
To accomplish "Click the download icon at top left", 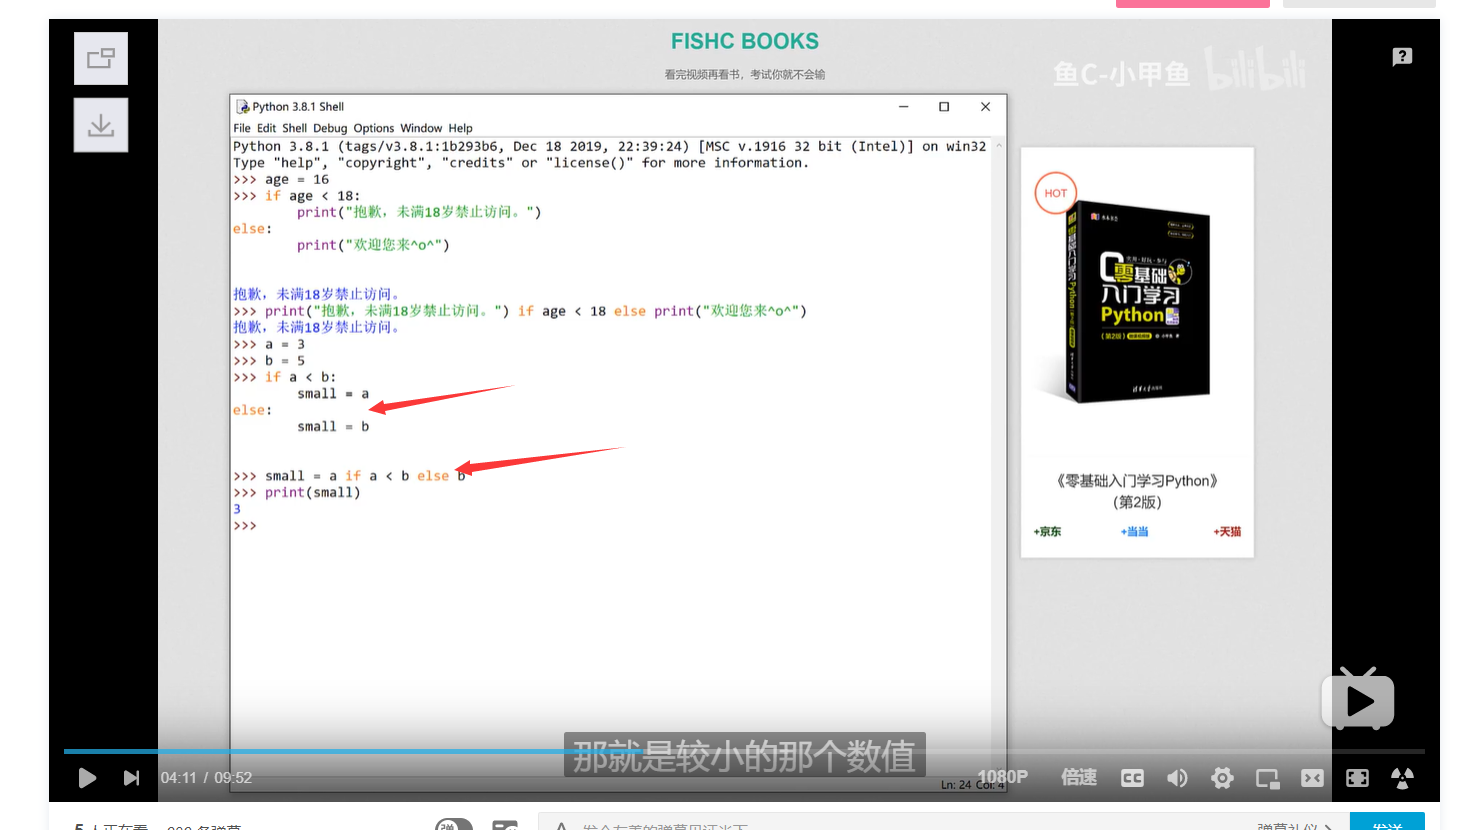I will point(101,125).
